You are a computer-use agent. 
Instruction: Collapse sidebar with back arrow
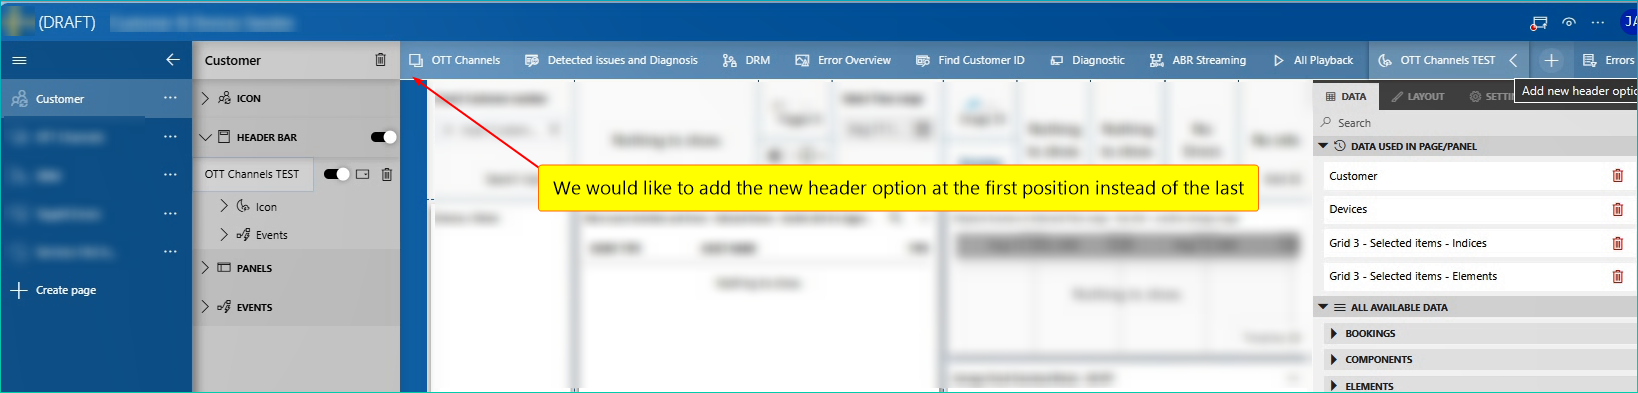tap(173, 60)
